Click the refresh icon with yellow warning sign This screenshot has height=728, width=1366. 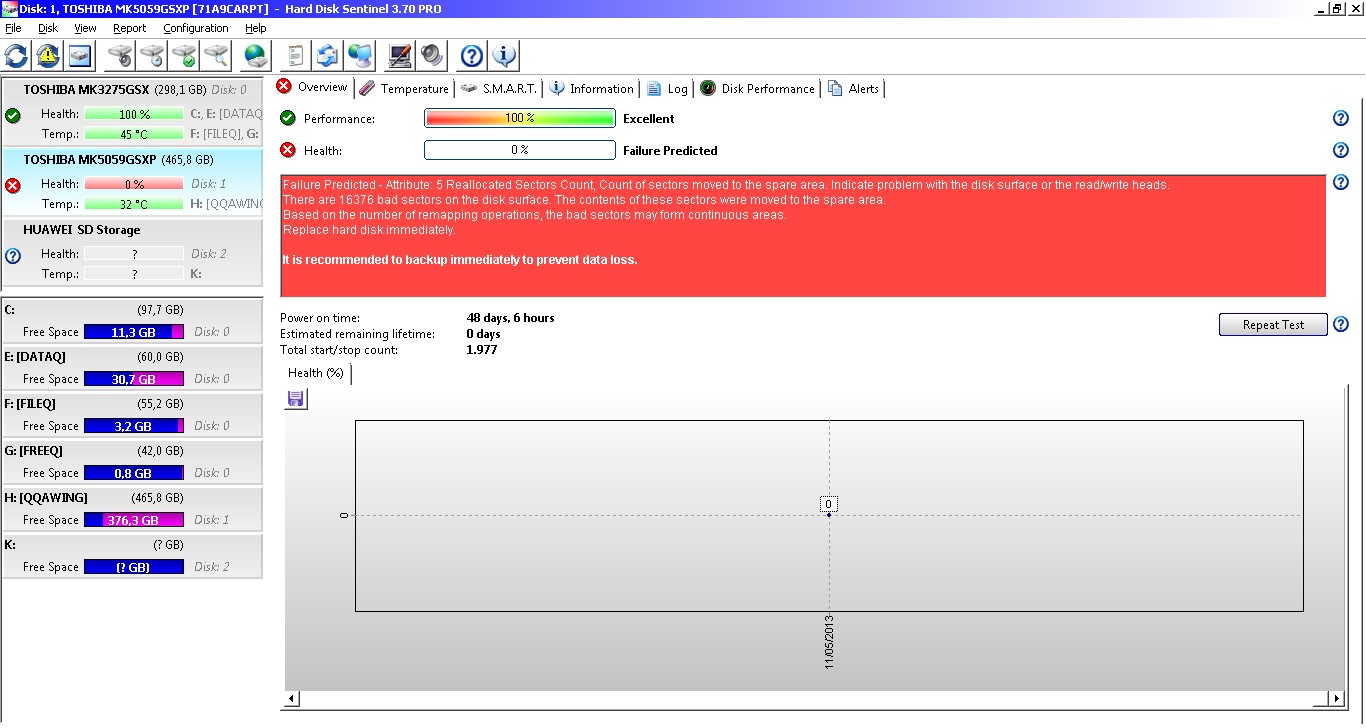[48, 56]
